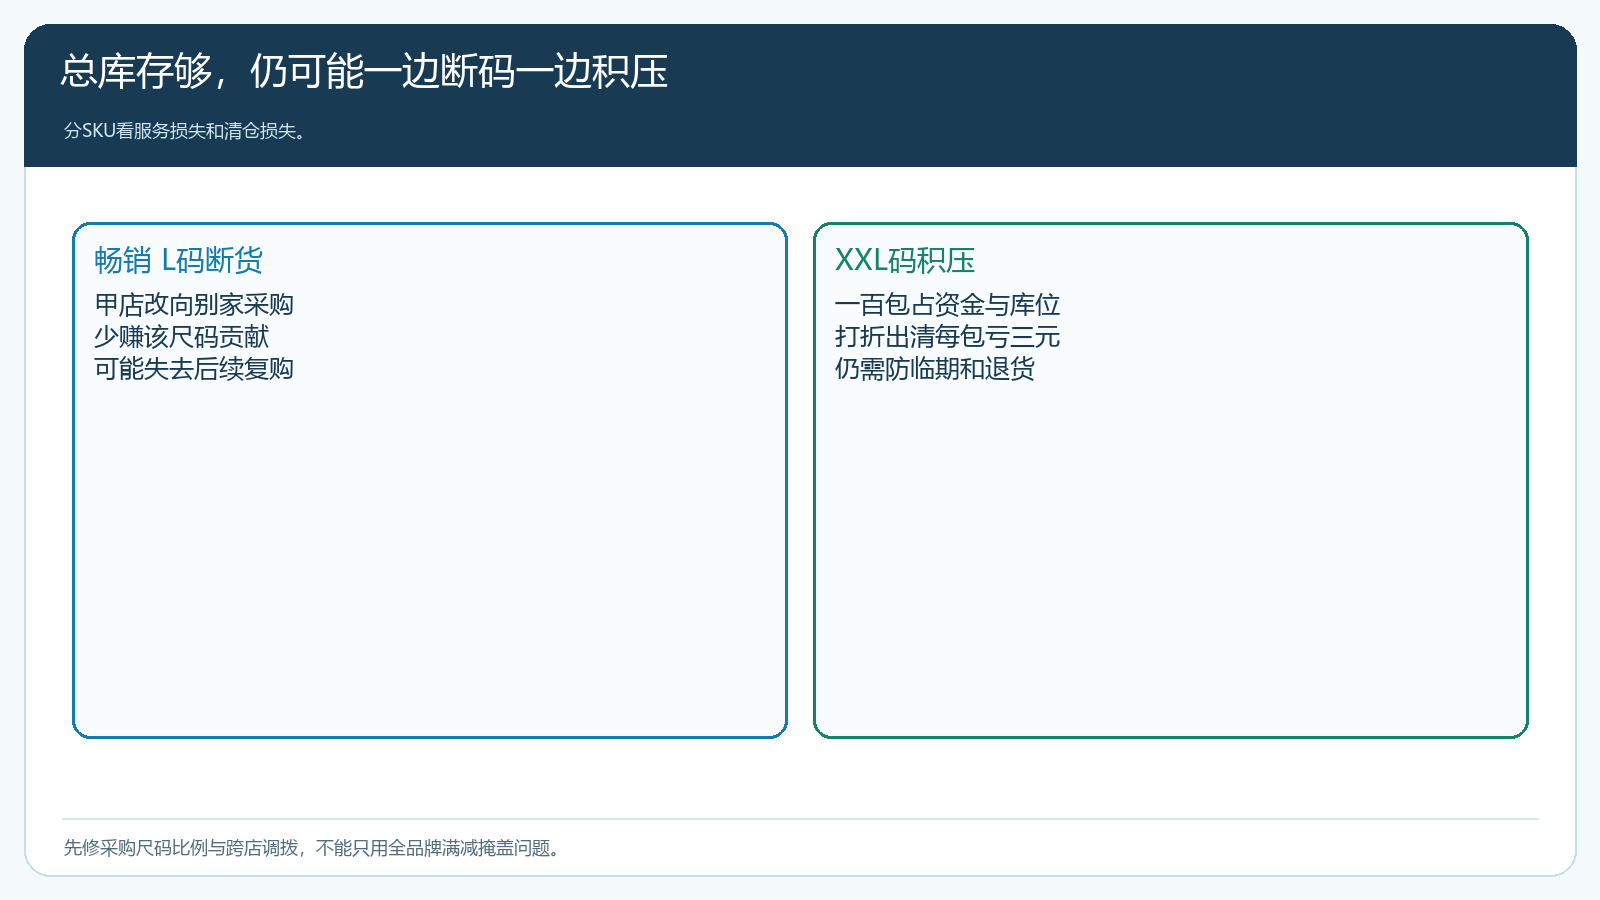Click the 畅销 L码断货 card heading
The height and width of the screenshot is (900, 1600).
pos(179,260)
